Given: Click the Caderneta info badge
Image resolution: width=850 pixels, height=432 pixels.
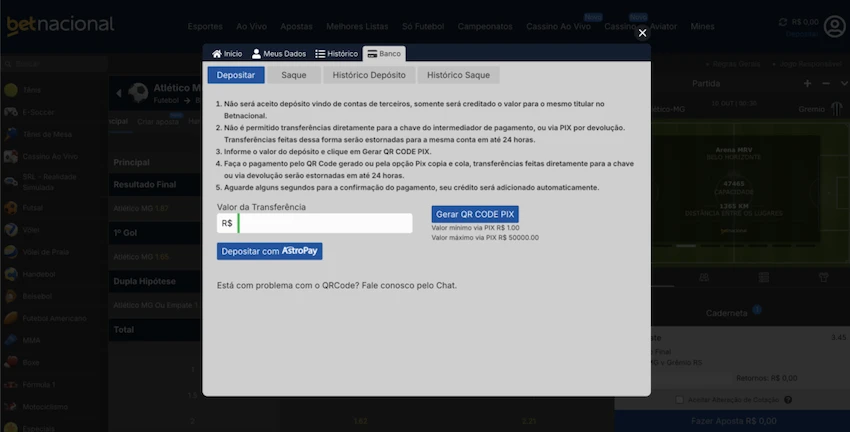Looking at the screenshot, I should click(x=757, y=310).
